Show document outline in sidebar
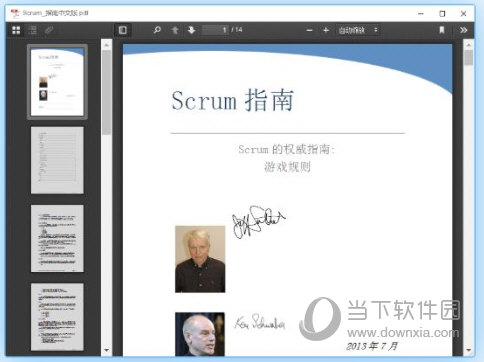Screen dimensions: 484x362 click(x=33, y=30)
